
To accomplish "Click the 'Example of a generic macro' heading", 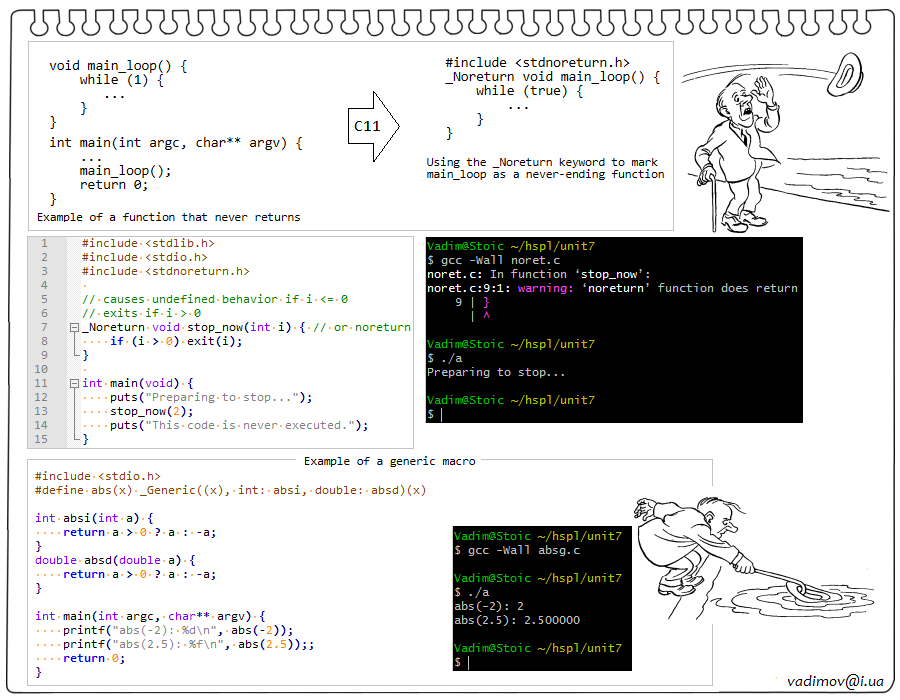I will (389, 461).
